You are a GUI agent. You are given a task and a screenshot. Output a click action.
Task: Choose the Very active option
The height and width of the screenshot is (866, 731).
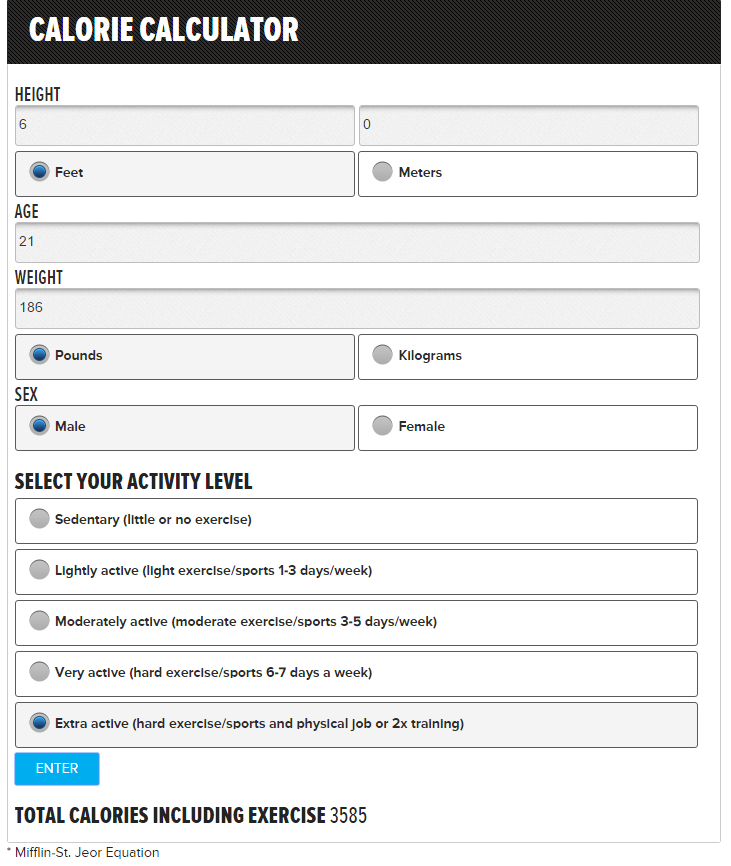tap(356, 674)
